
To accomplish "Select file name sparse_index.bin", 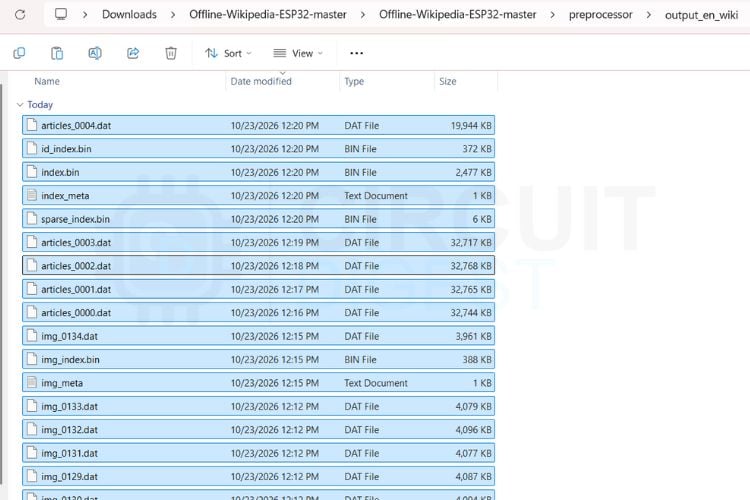I will 75,219.
